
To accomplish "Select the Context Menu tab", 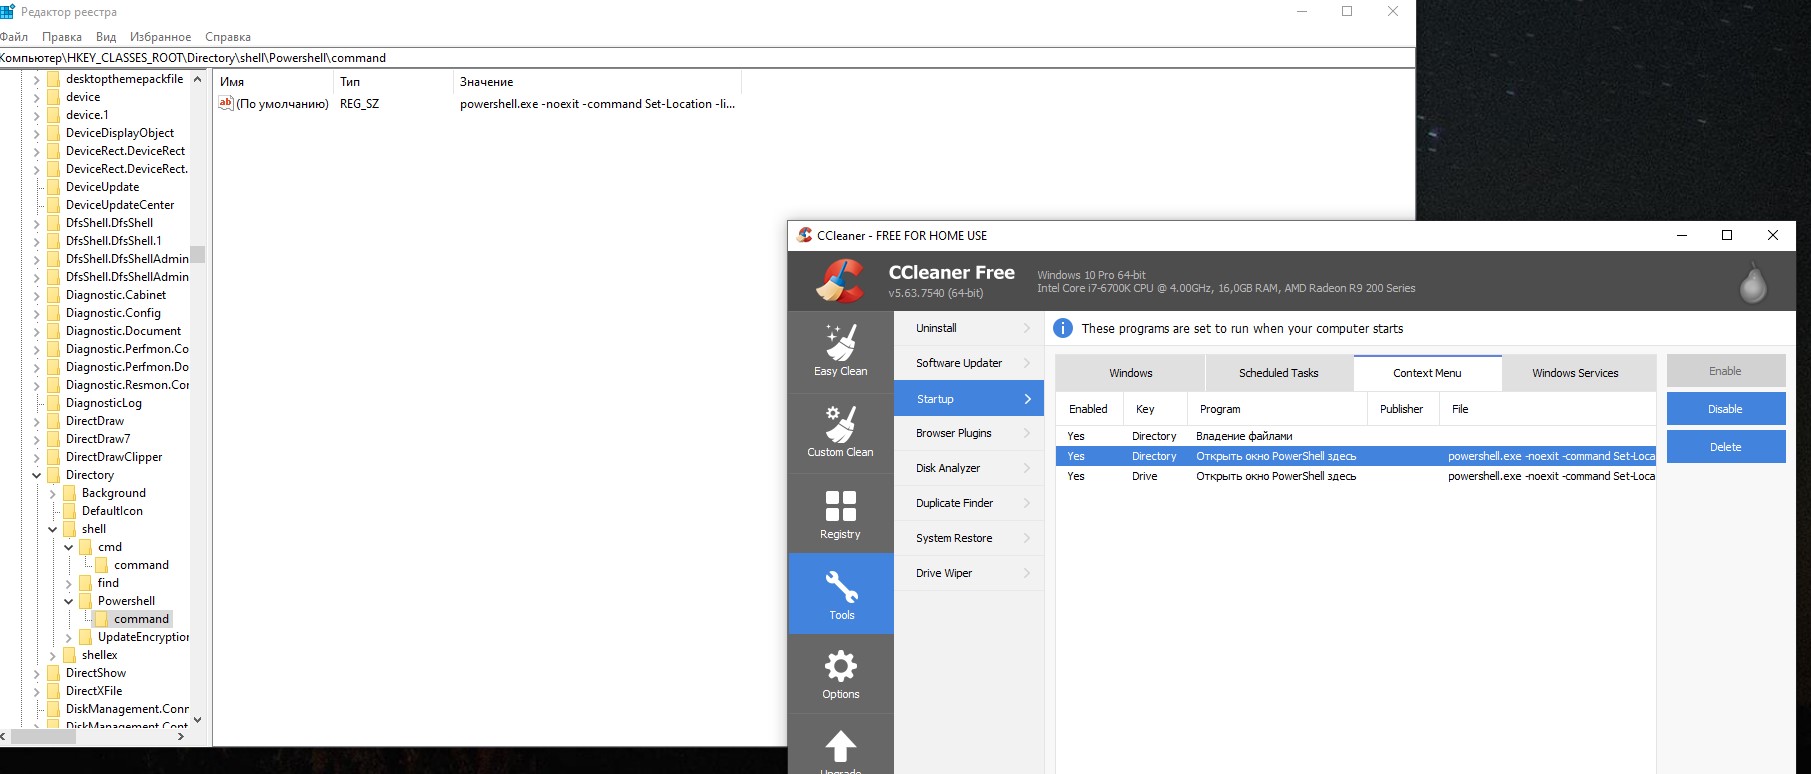I will (1427, 373).
